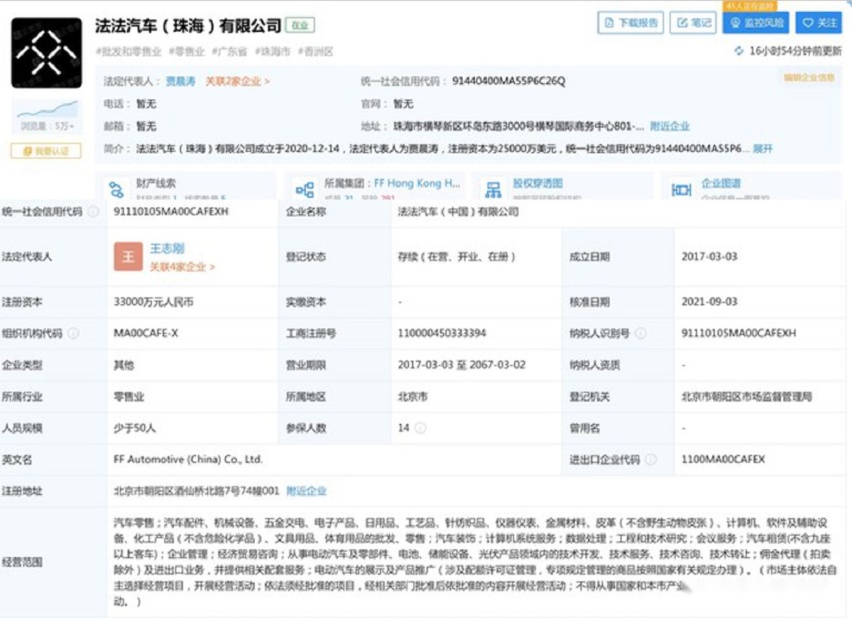Image resolution: width=852 pixels, height=625 pixels.
Task: Click info icon next to 进出口企业代码
Action: [x=651, y=459]
